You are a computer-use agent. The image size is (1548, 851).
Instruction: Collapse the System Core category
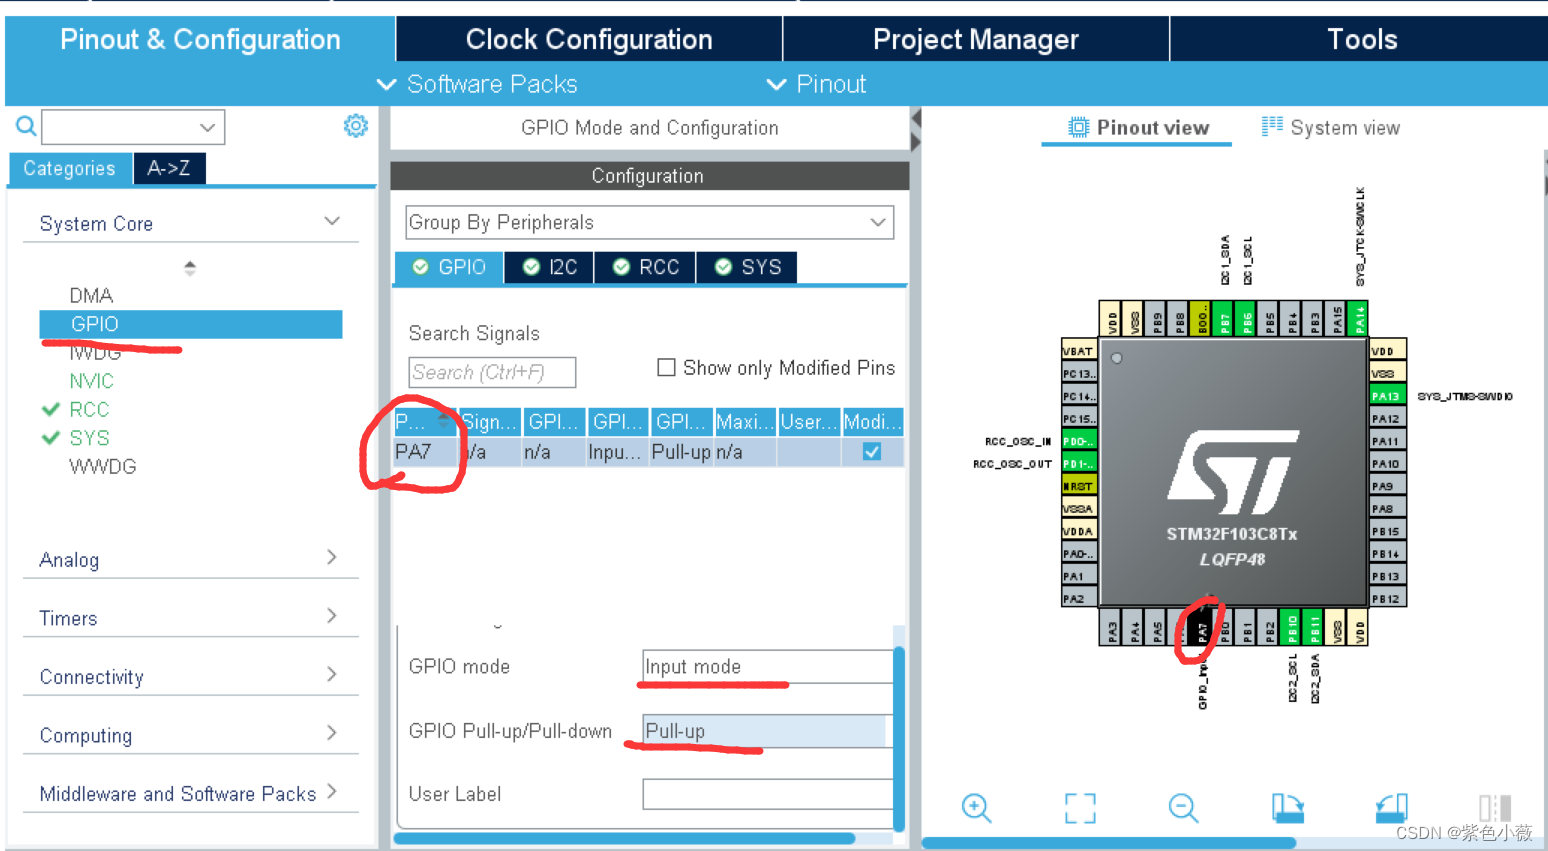tap(333, 221)
